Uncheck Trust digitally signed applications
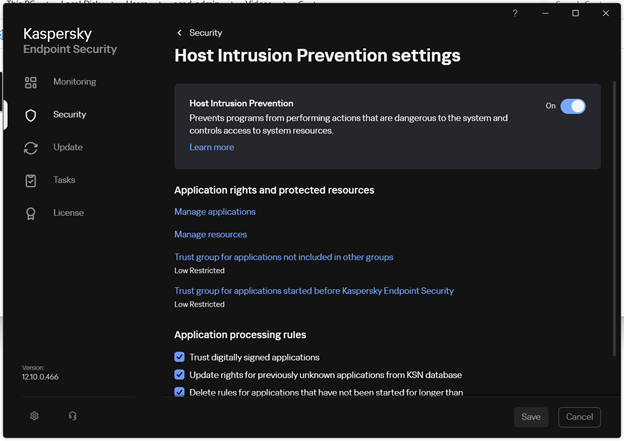 coord(180,357)
